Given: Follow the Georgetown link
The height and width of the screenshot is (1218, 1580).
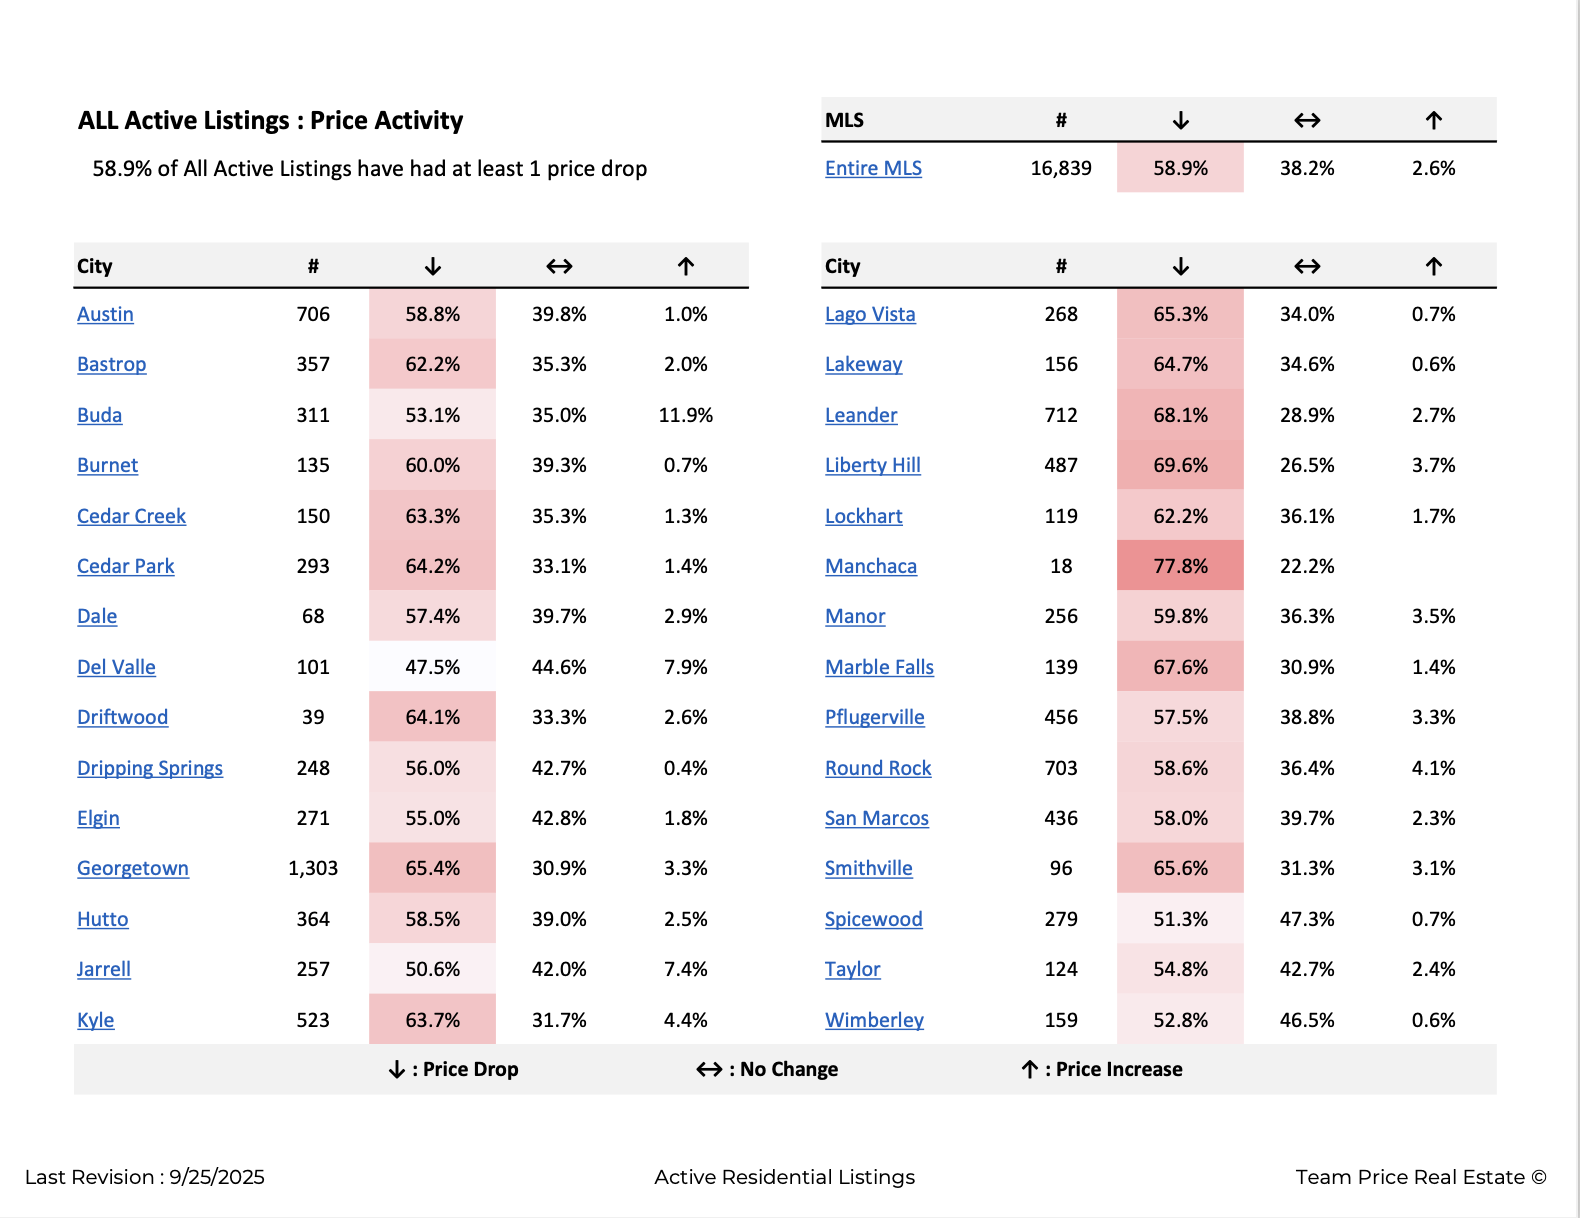Looking at the screenshot, I should coord(133,869).
